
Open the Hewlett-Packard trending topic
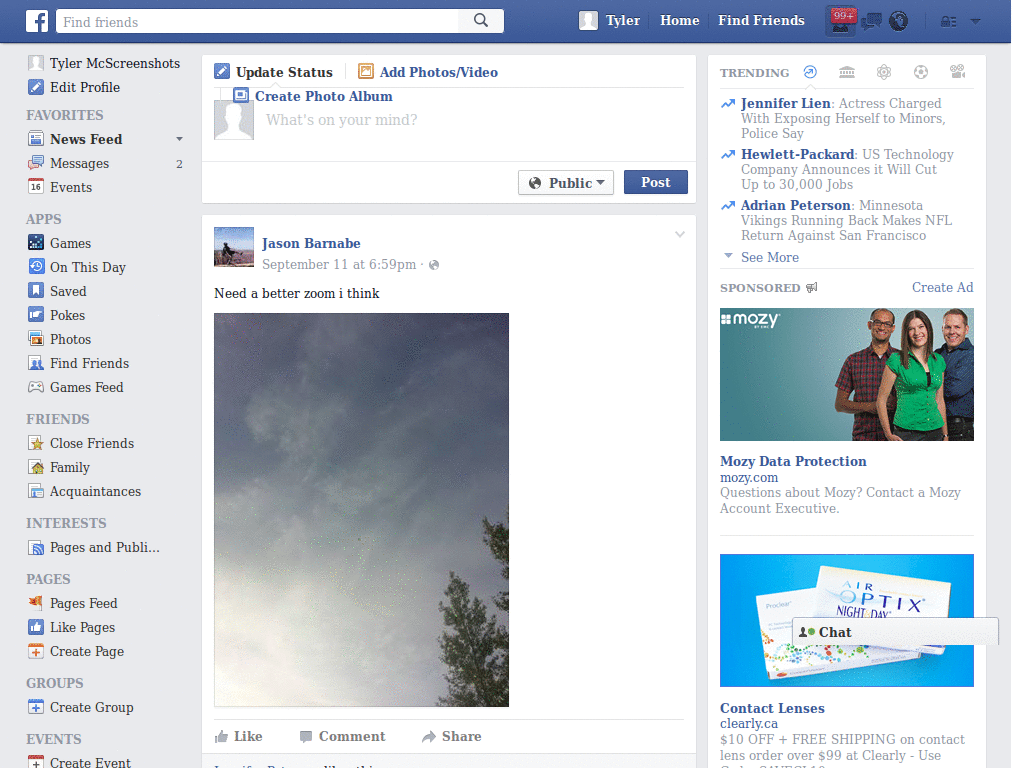tap(797, 154)
